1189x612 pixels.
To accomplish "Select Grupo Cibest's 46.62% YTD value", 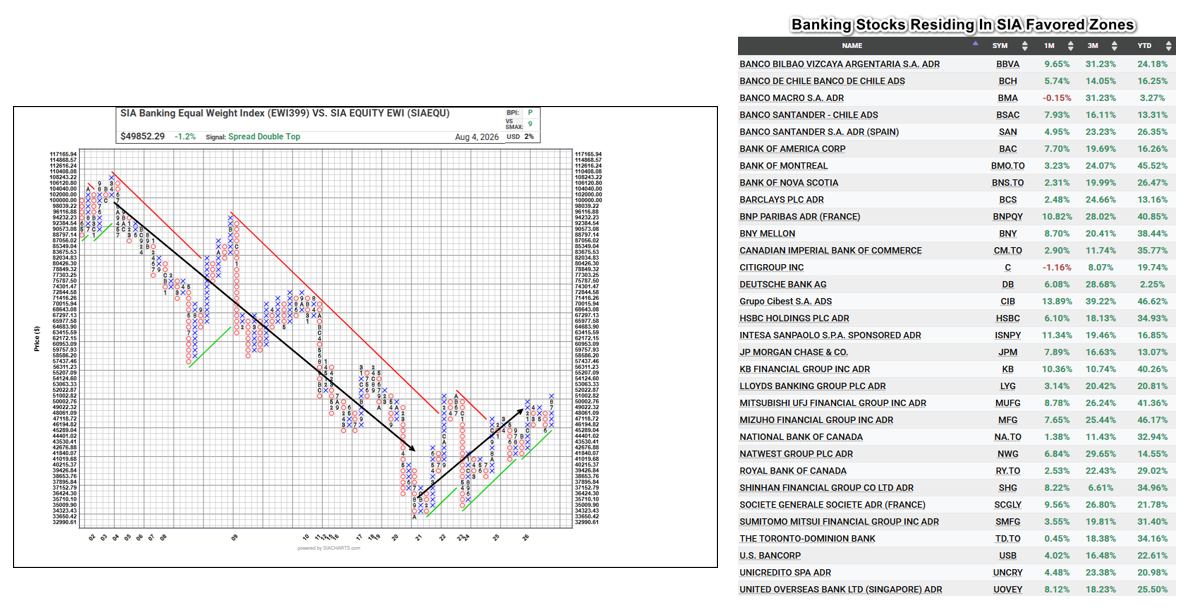I will 1152,301.
